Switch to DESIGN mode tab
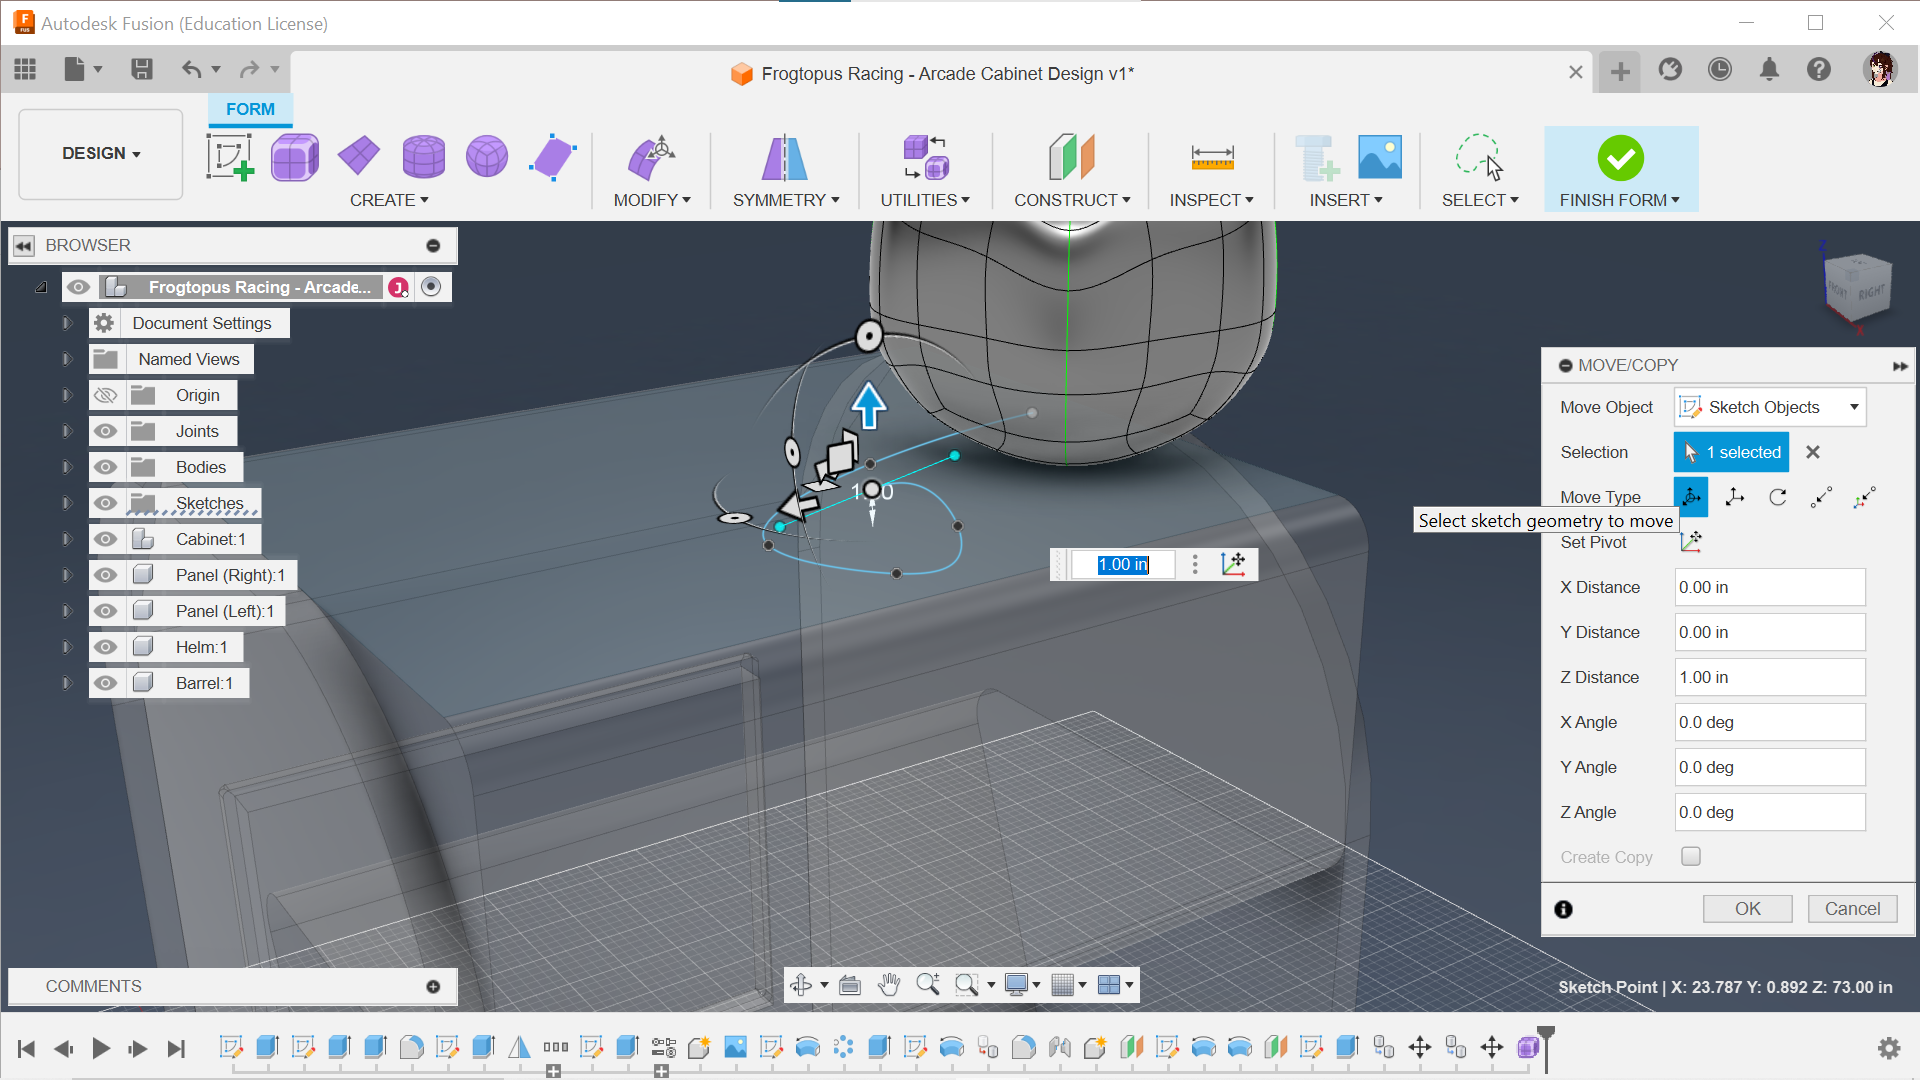Screen dimensions: 1920x1080 click(x=100, y=153)
